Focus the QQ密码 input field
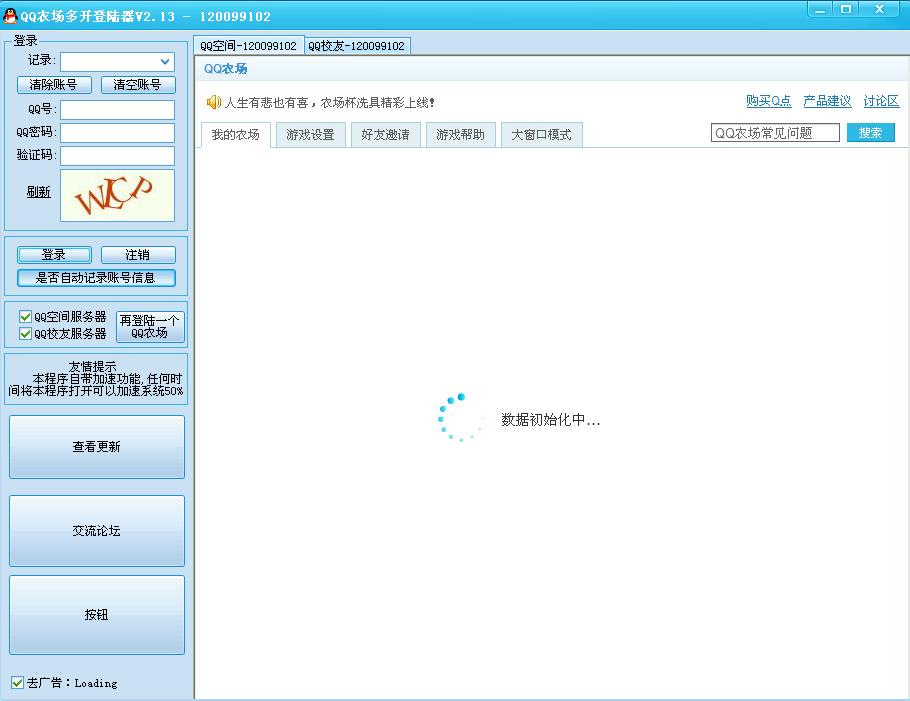This screenshot has height=701, width=910. click(x=117, y=133)
